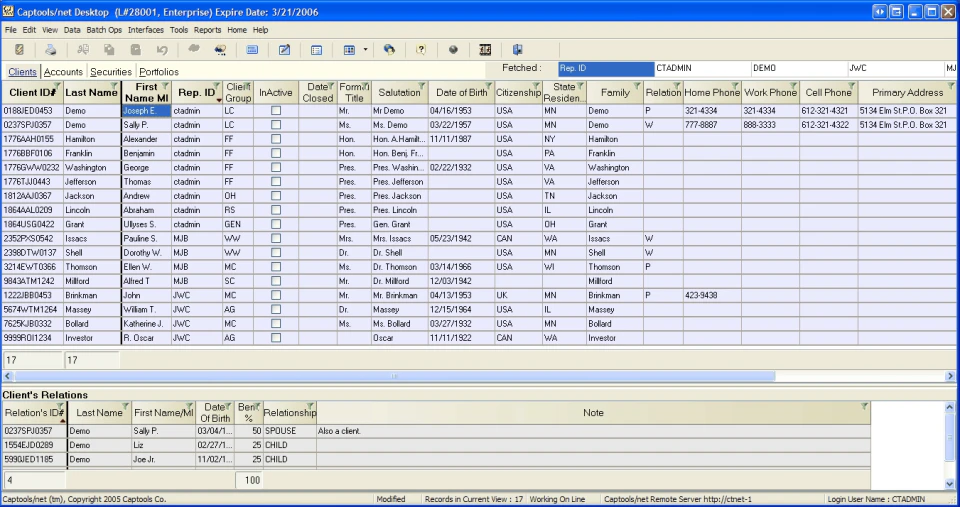Click the exit door toolbar icon
The width and height of the screenshot is (960, 507).
517,50
